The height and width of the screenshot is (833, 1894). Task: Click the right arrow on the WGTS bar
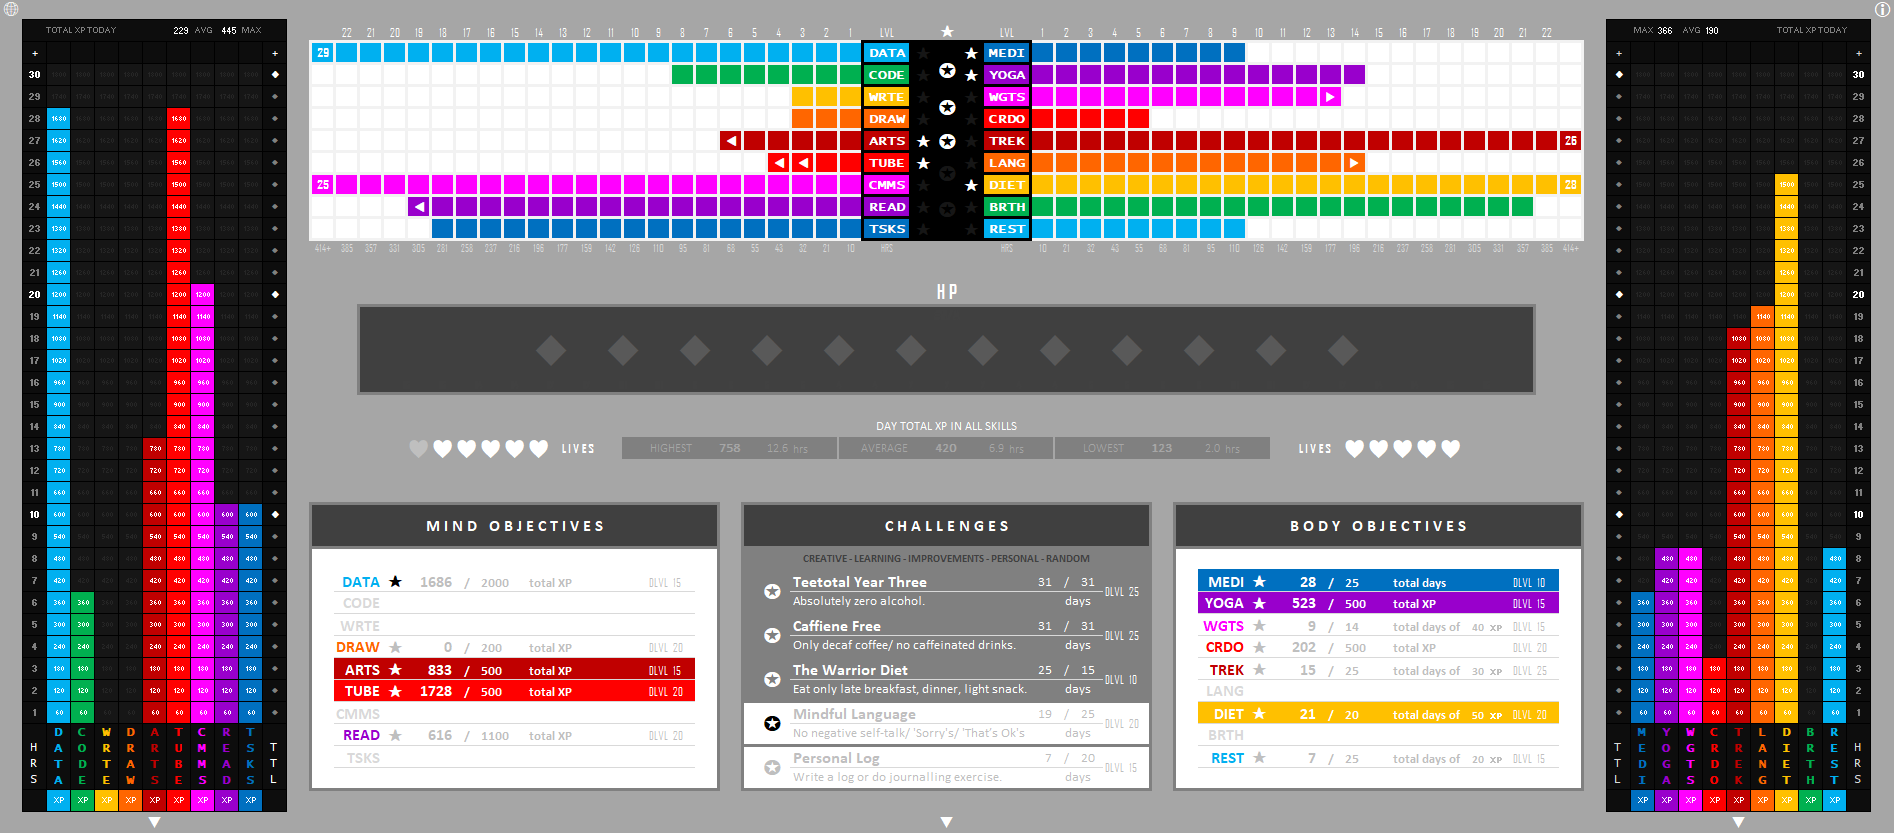1330,97
